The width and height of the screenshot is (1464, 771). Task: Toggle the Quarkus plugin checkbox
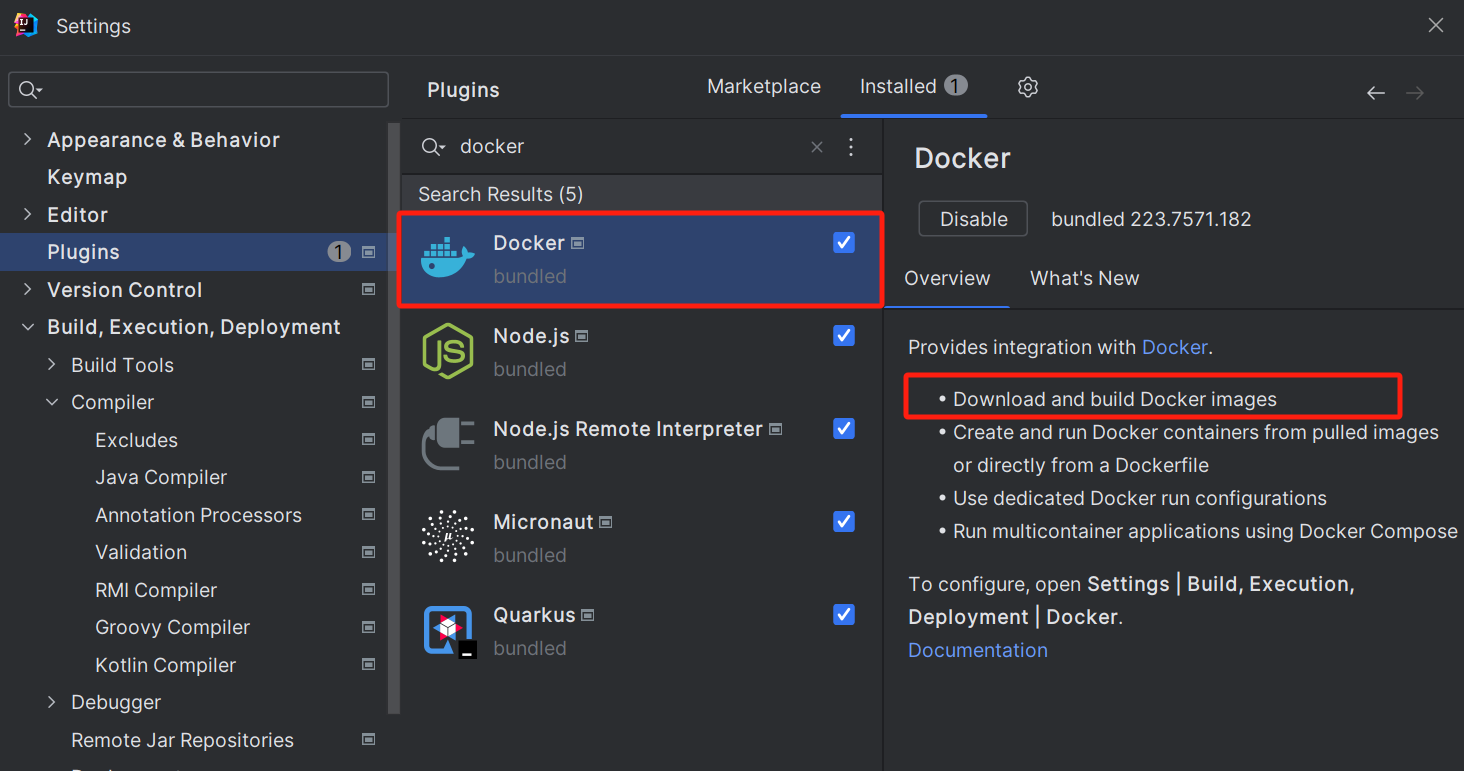pos(844,614)
